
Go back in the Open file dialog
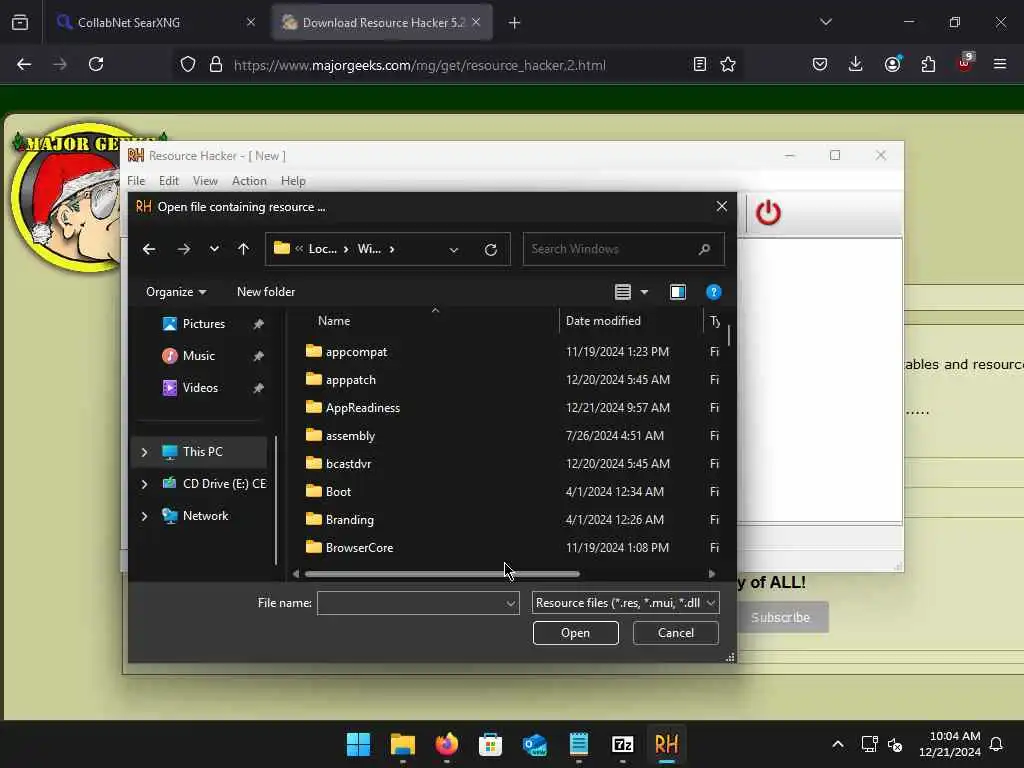pyautogui.click(x=149, y=249)
